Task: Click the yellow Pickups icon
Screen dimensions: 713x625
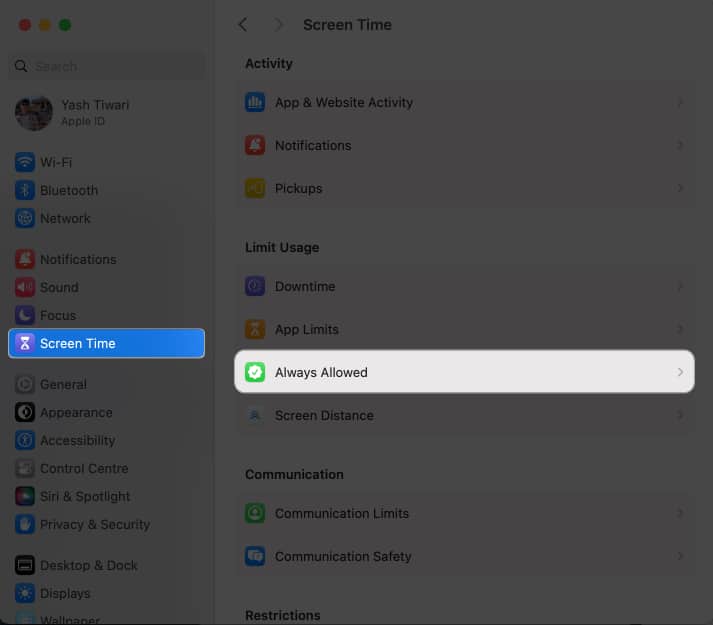Action: pyautogui.click(x=255, y=188)
